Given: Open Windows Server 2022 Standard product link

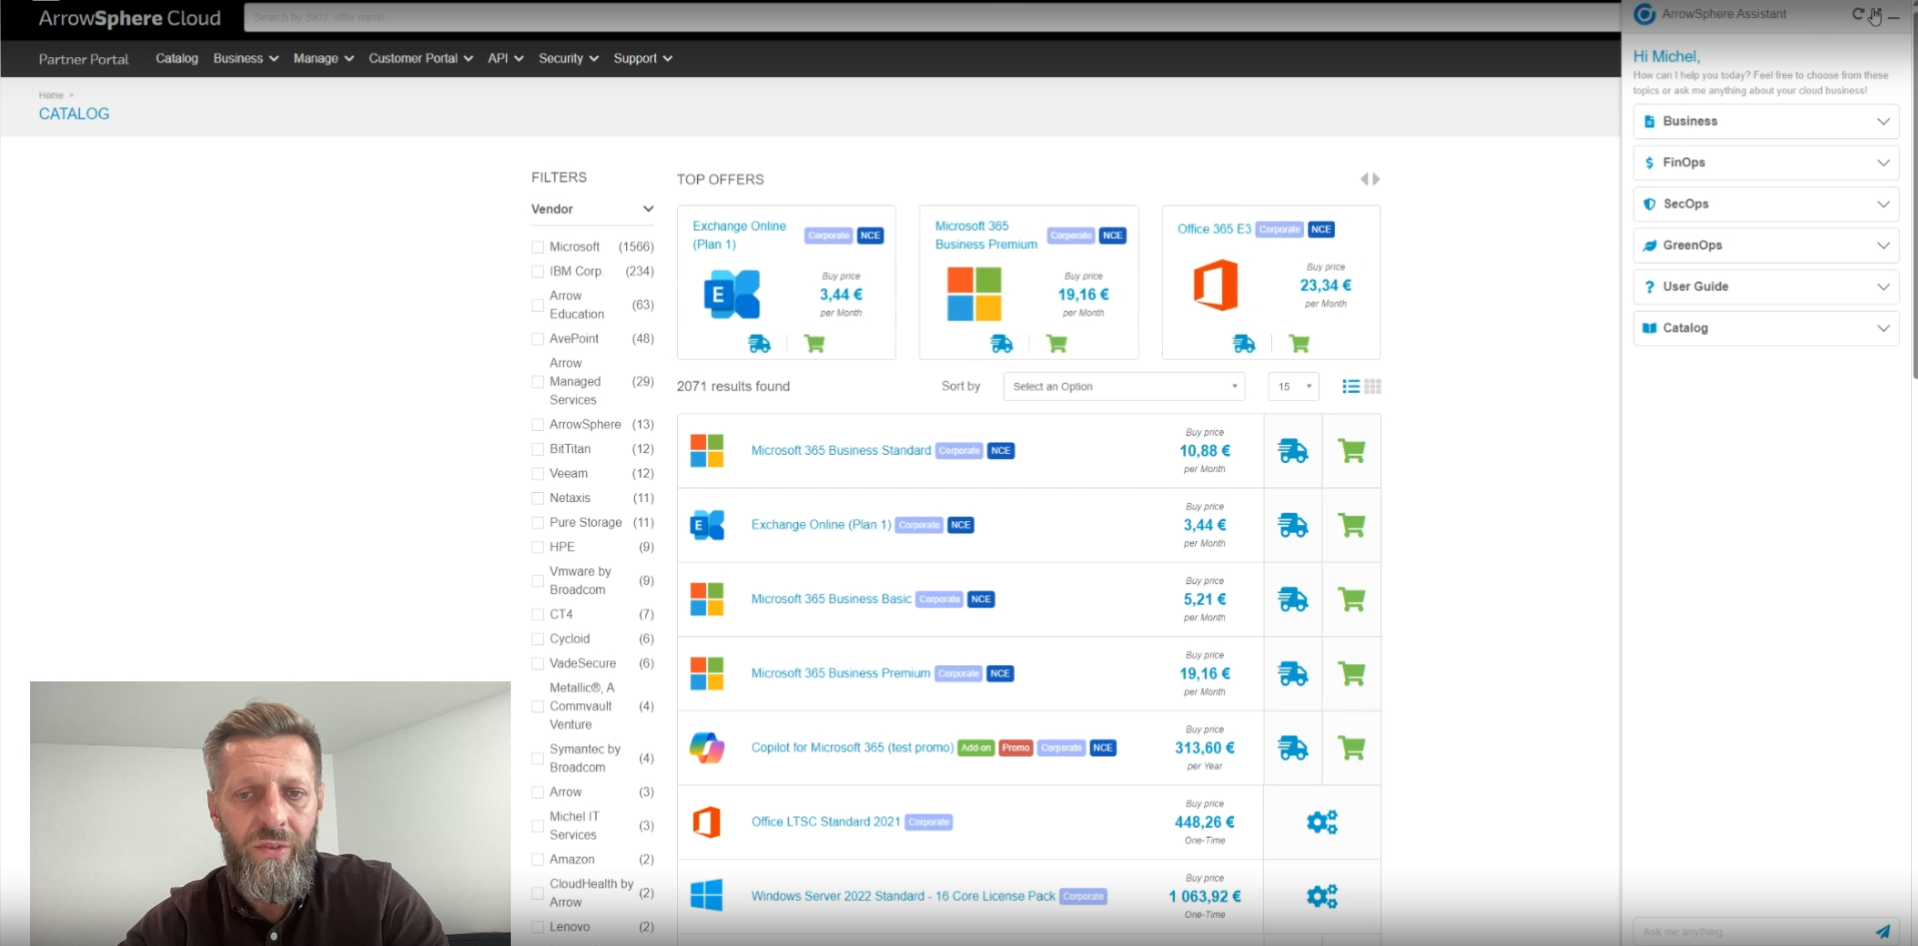Looking at the screenshot, I should (x=903, y=896).
